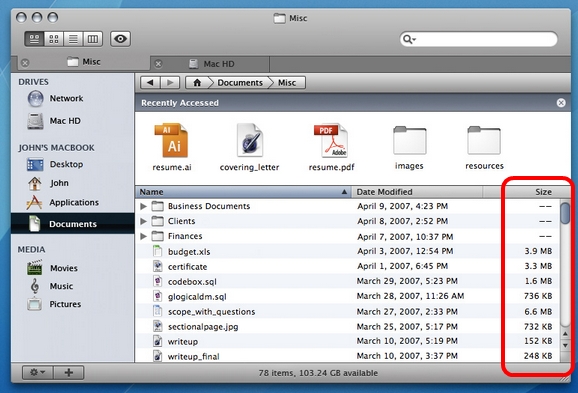The height and width of the screenshot is (393, 578).
Task: Toggle Quick Look eye button
Action: (120, 39)
